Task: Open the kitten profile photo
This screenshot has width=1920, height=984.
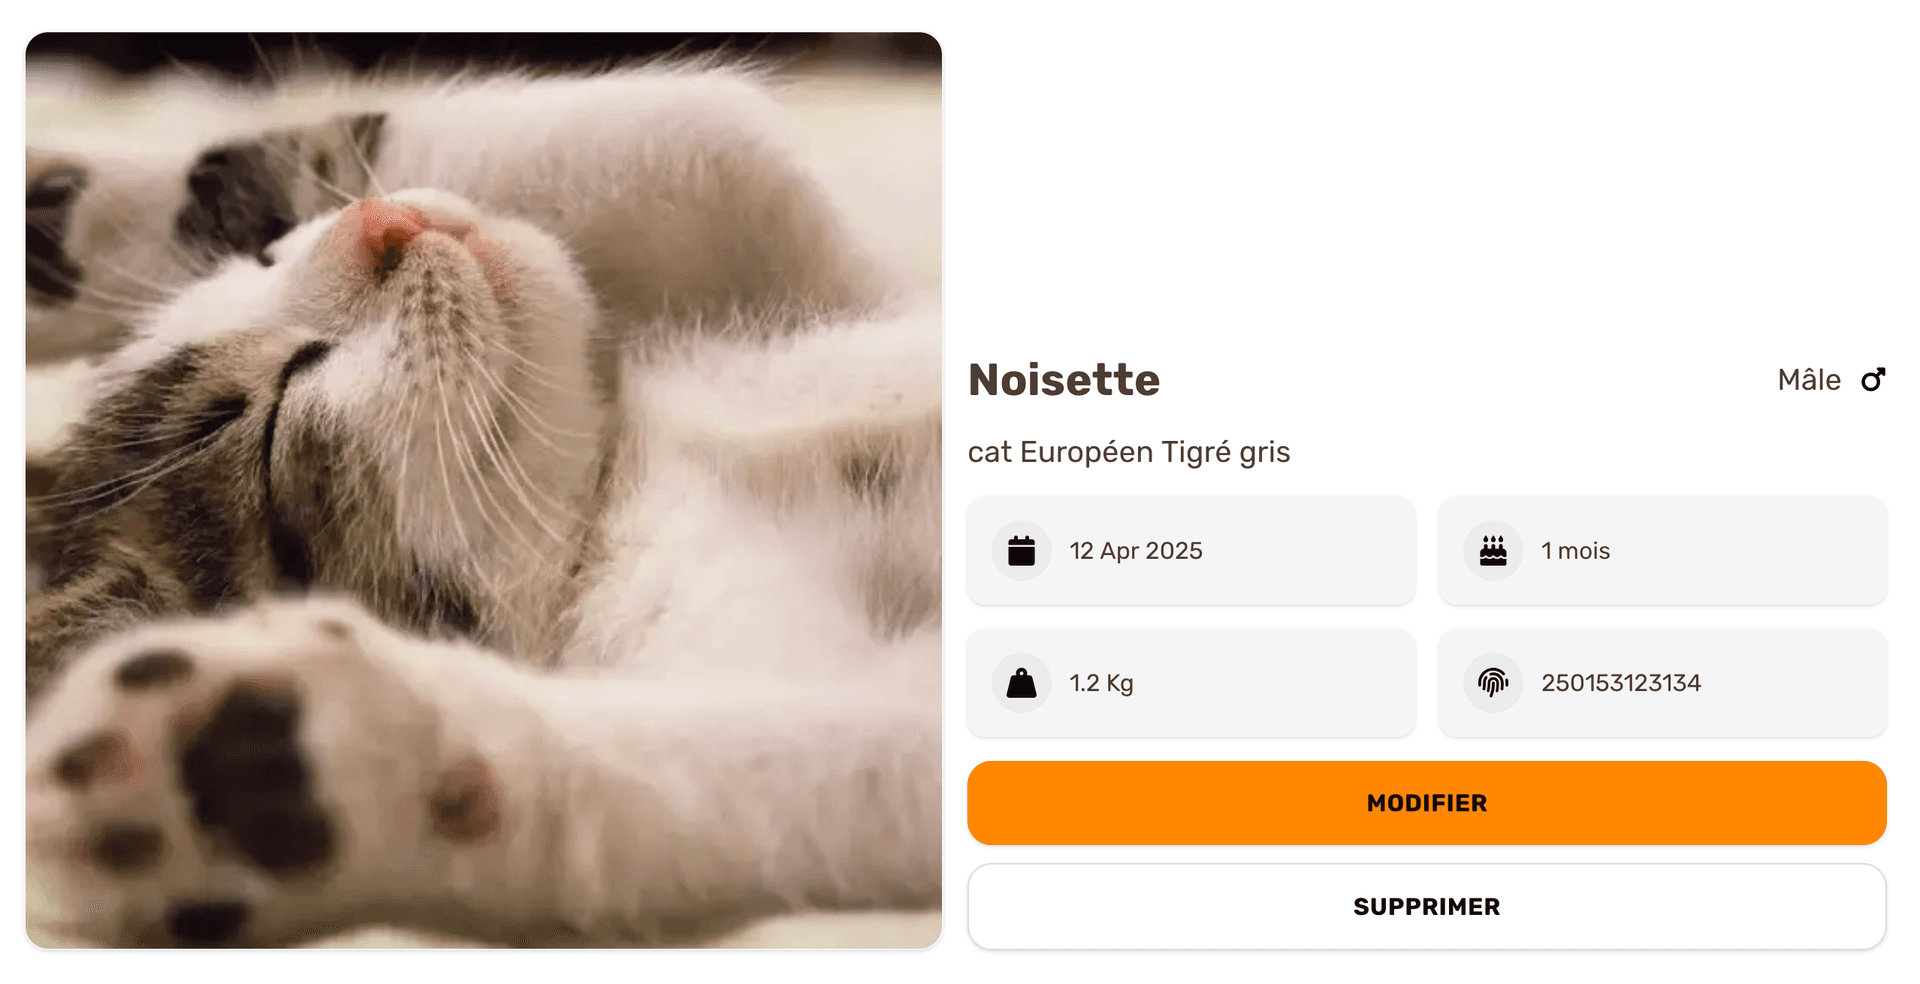Action: point(484,490)
